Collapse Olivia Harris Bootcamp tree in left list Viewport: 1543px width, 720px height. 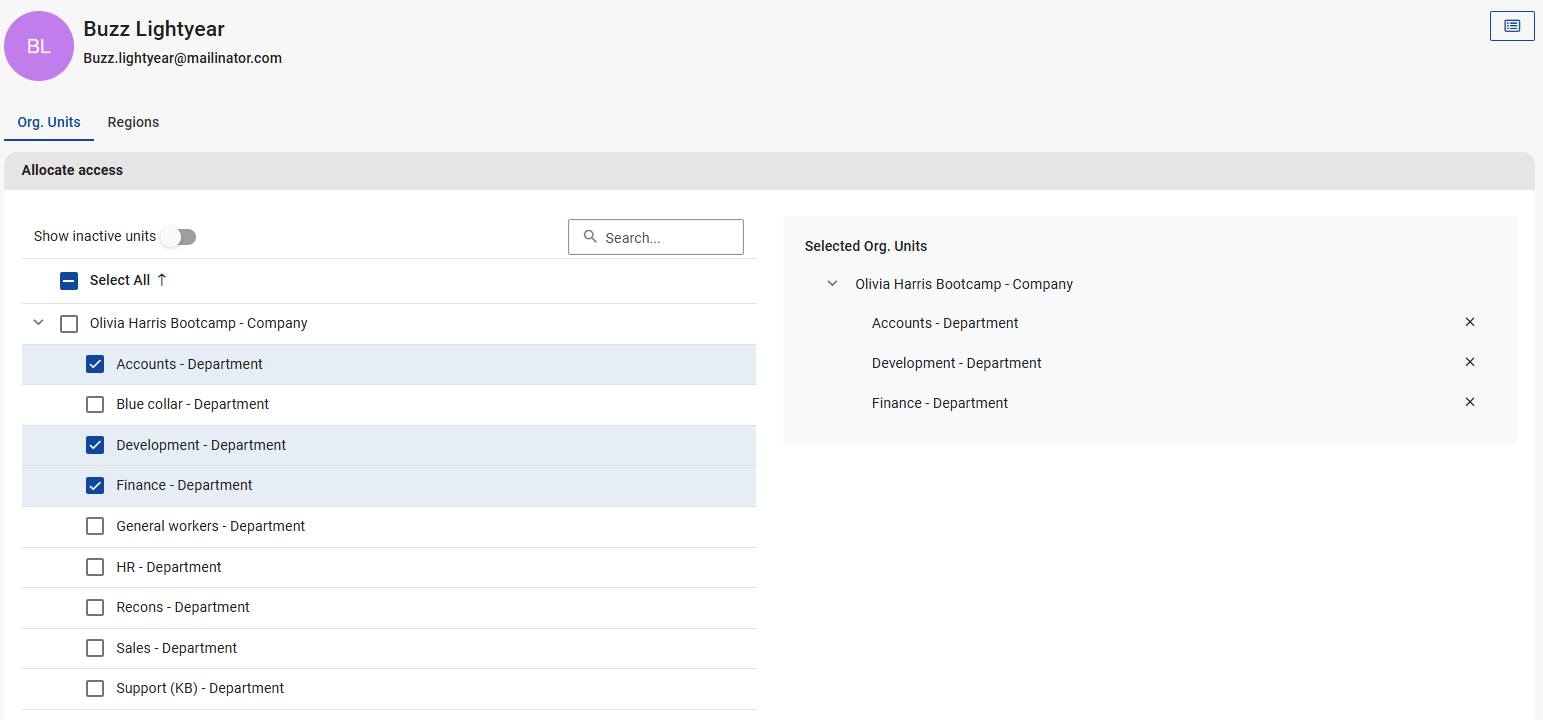[39, 323]
